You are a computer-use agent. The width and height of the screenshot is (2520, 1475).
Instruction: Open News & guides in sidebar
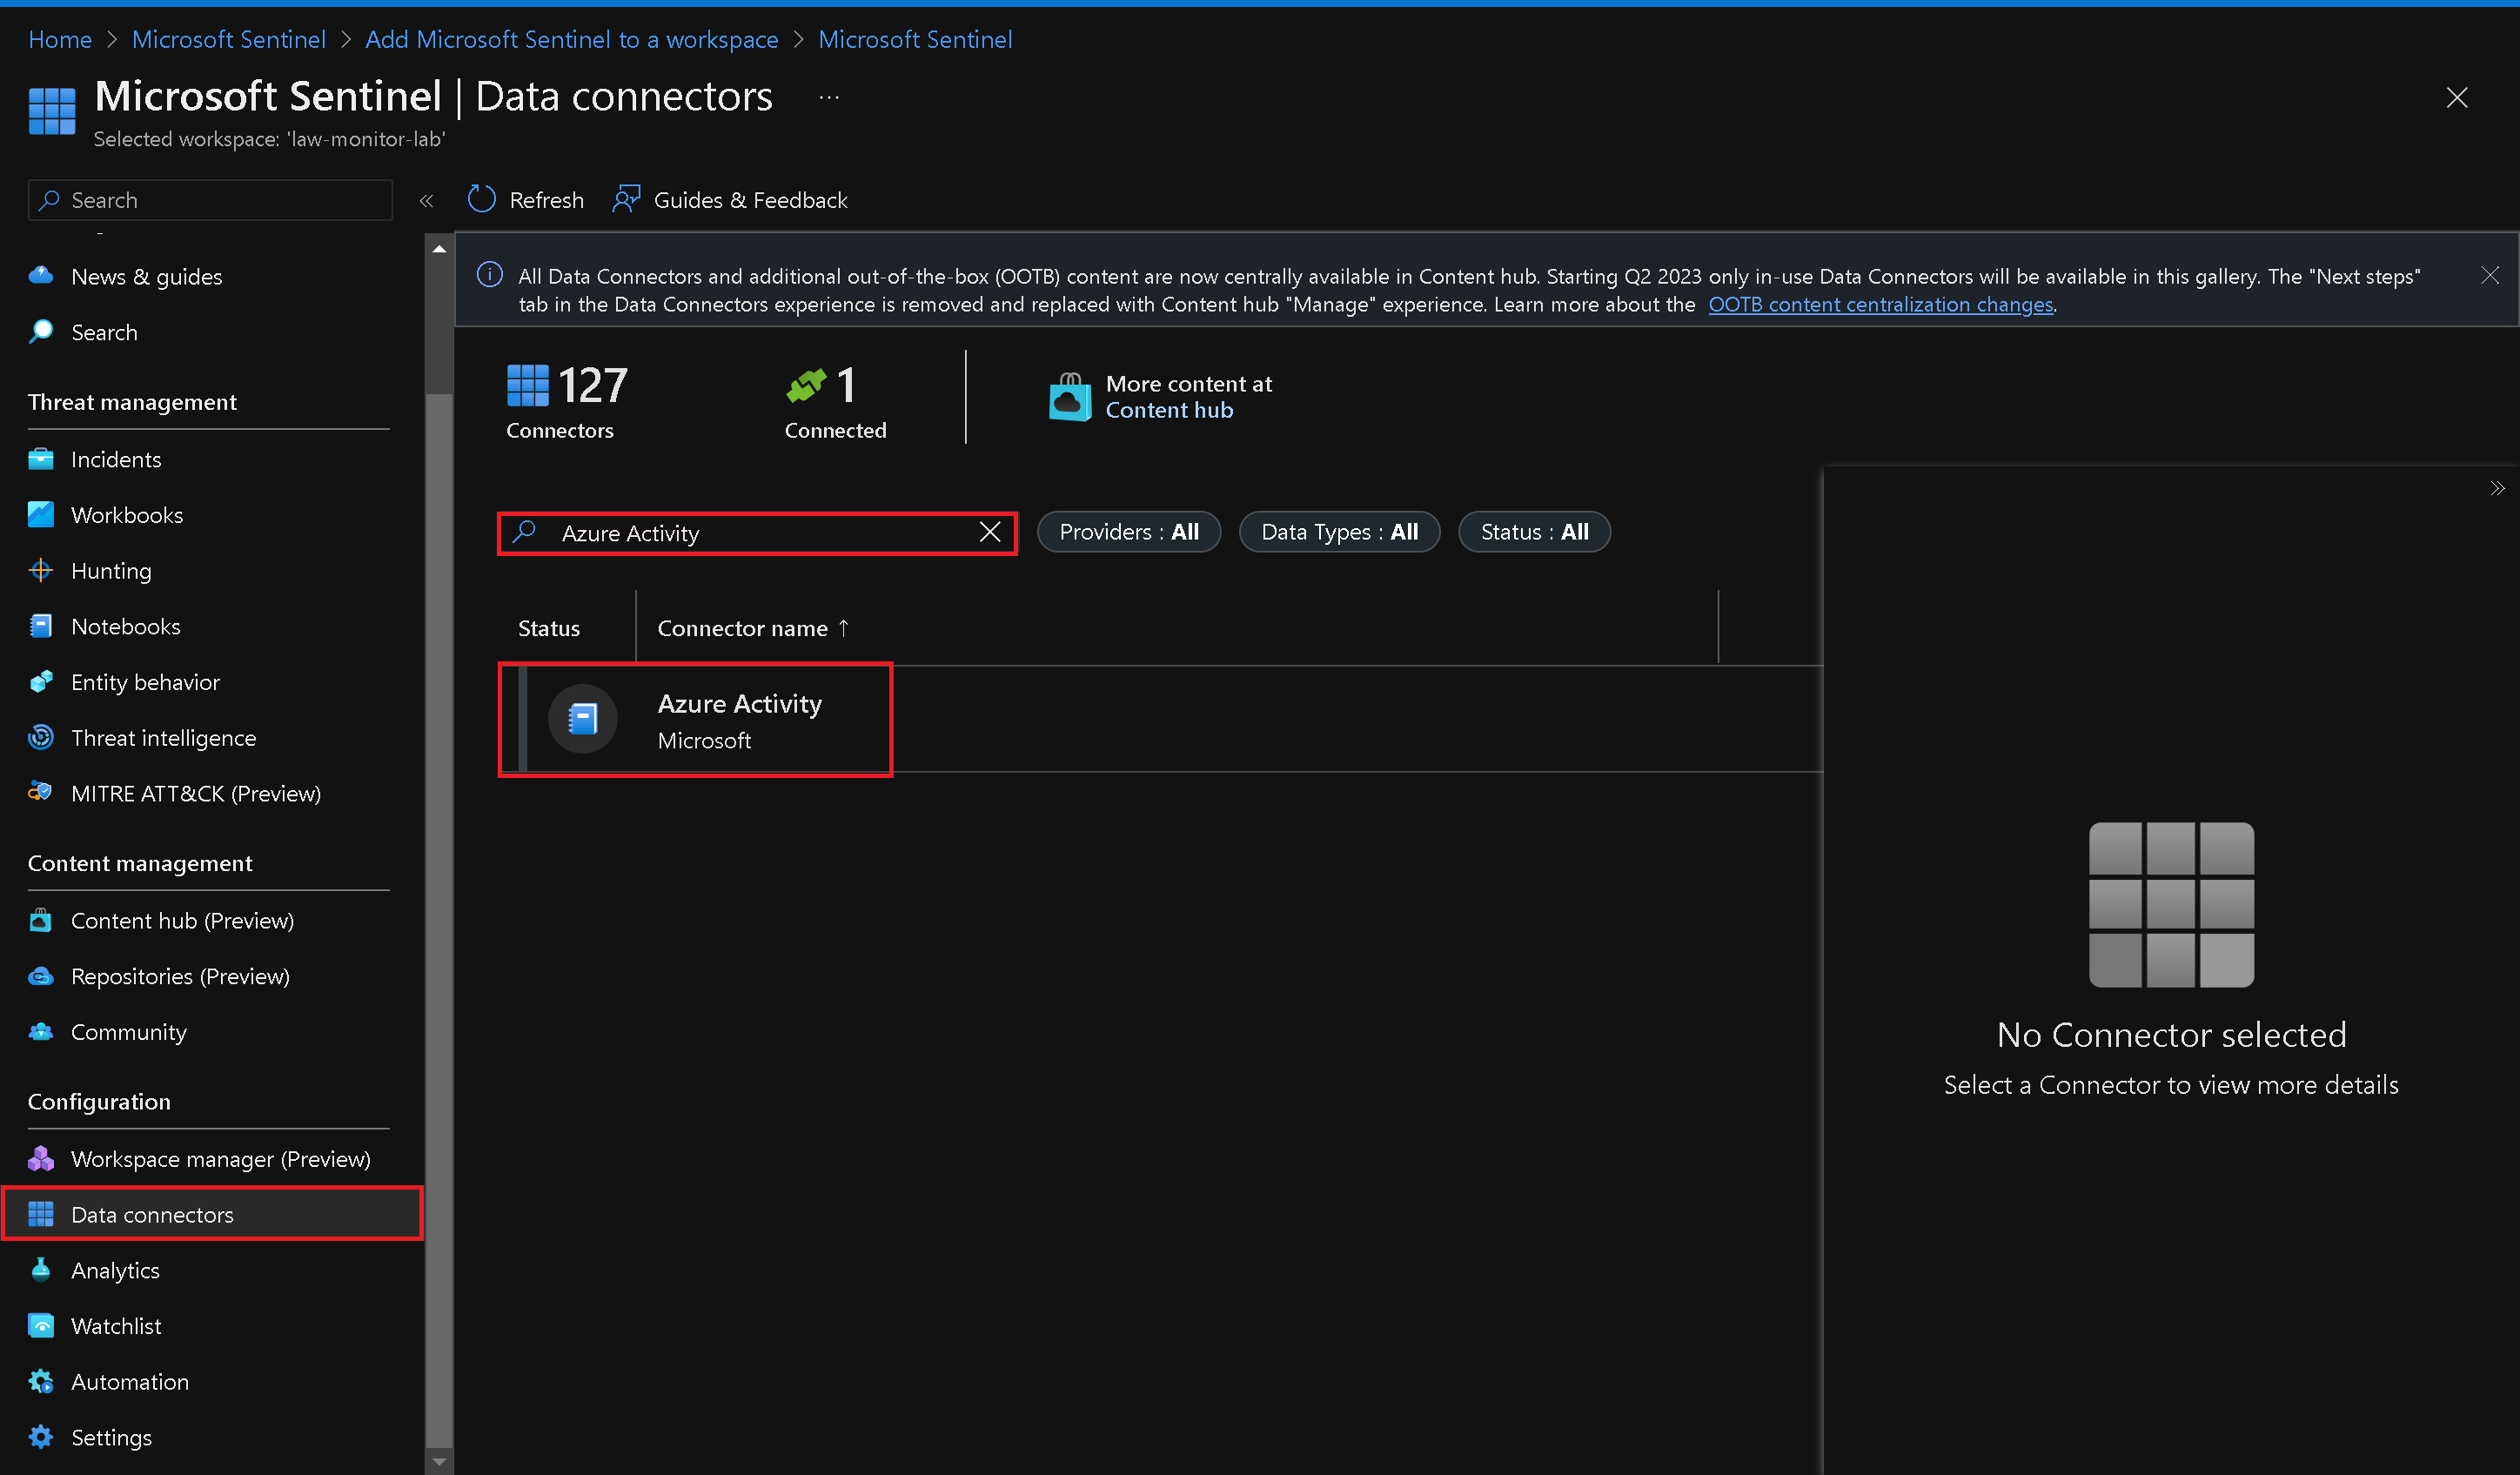[x=146, y=276]
